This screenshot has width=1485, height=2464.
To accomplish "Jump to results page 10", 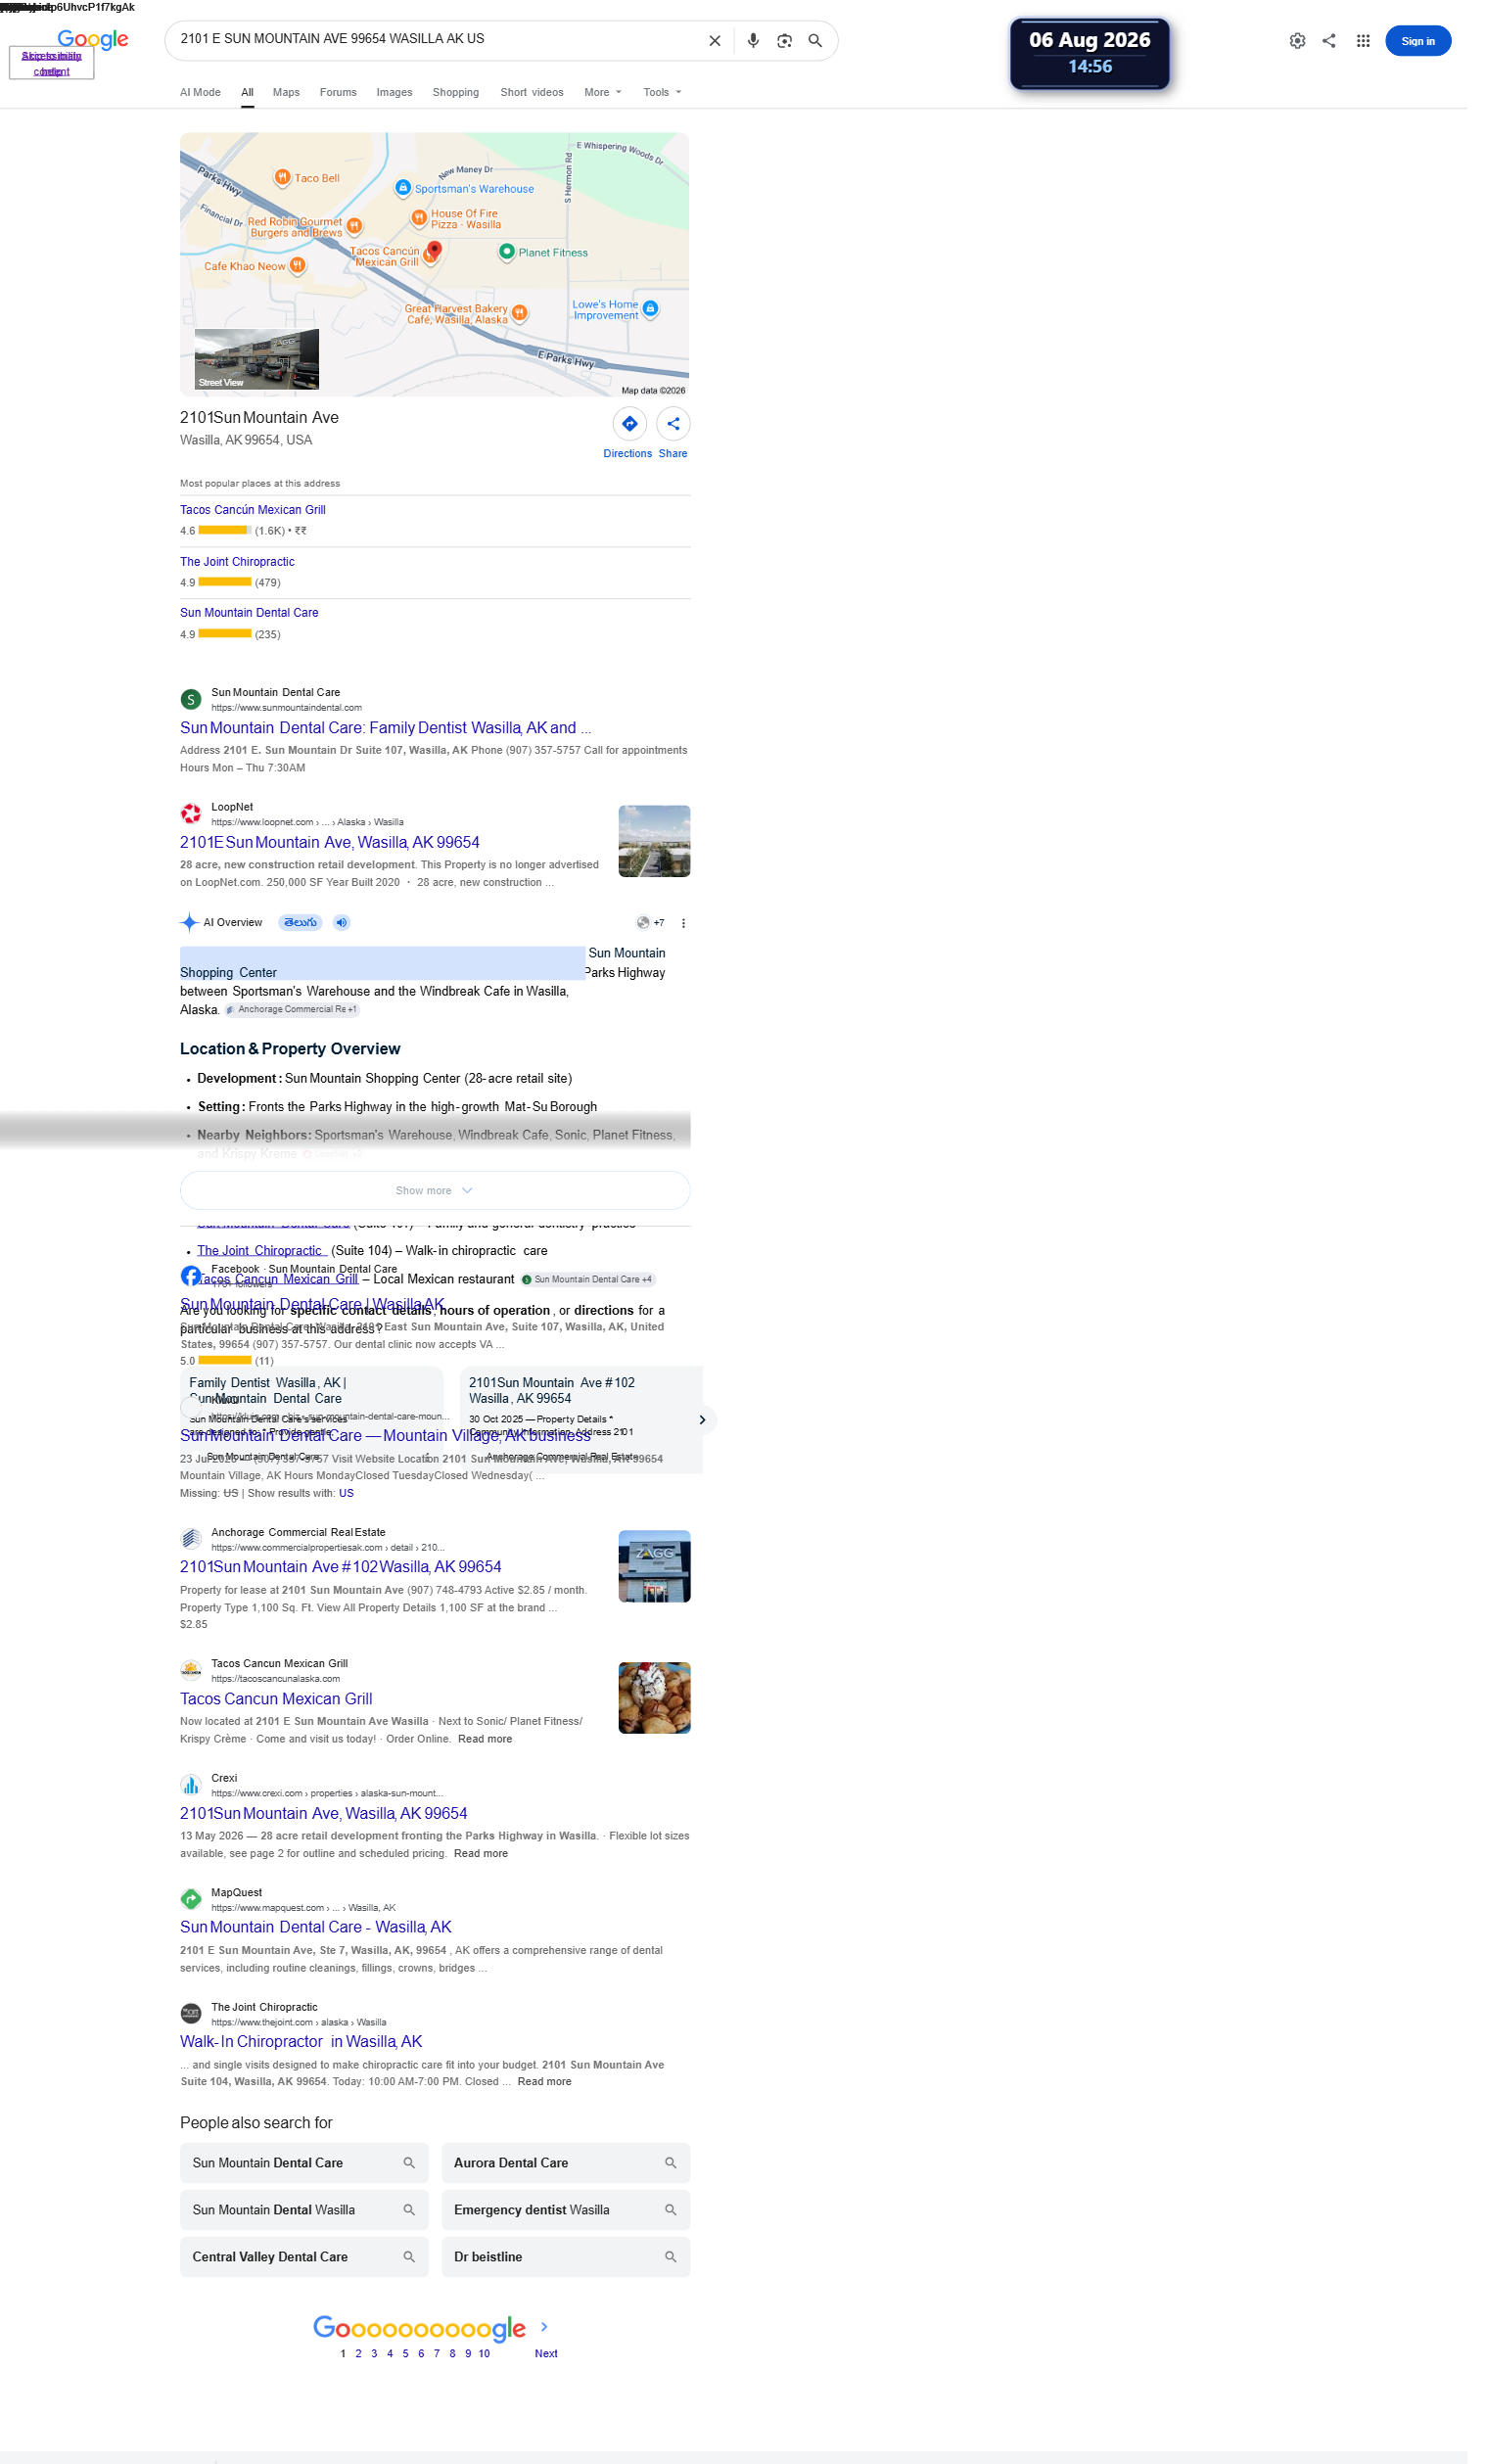I will [484, 2353].
